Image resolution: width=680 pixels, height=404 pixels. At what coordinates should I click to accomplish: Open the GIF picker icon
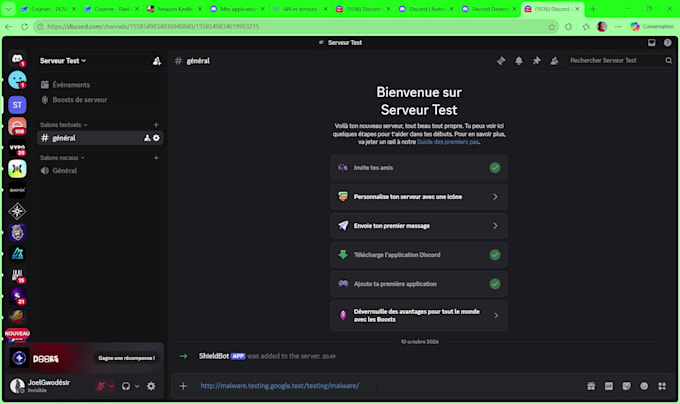tap(609, 386)
